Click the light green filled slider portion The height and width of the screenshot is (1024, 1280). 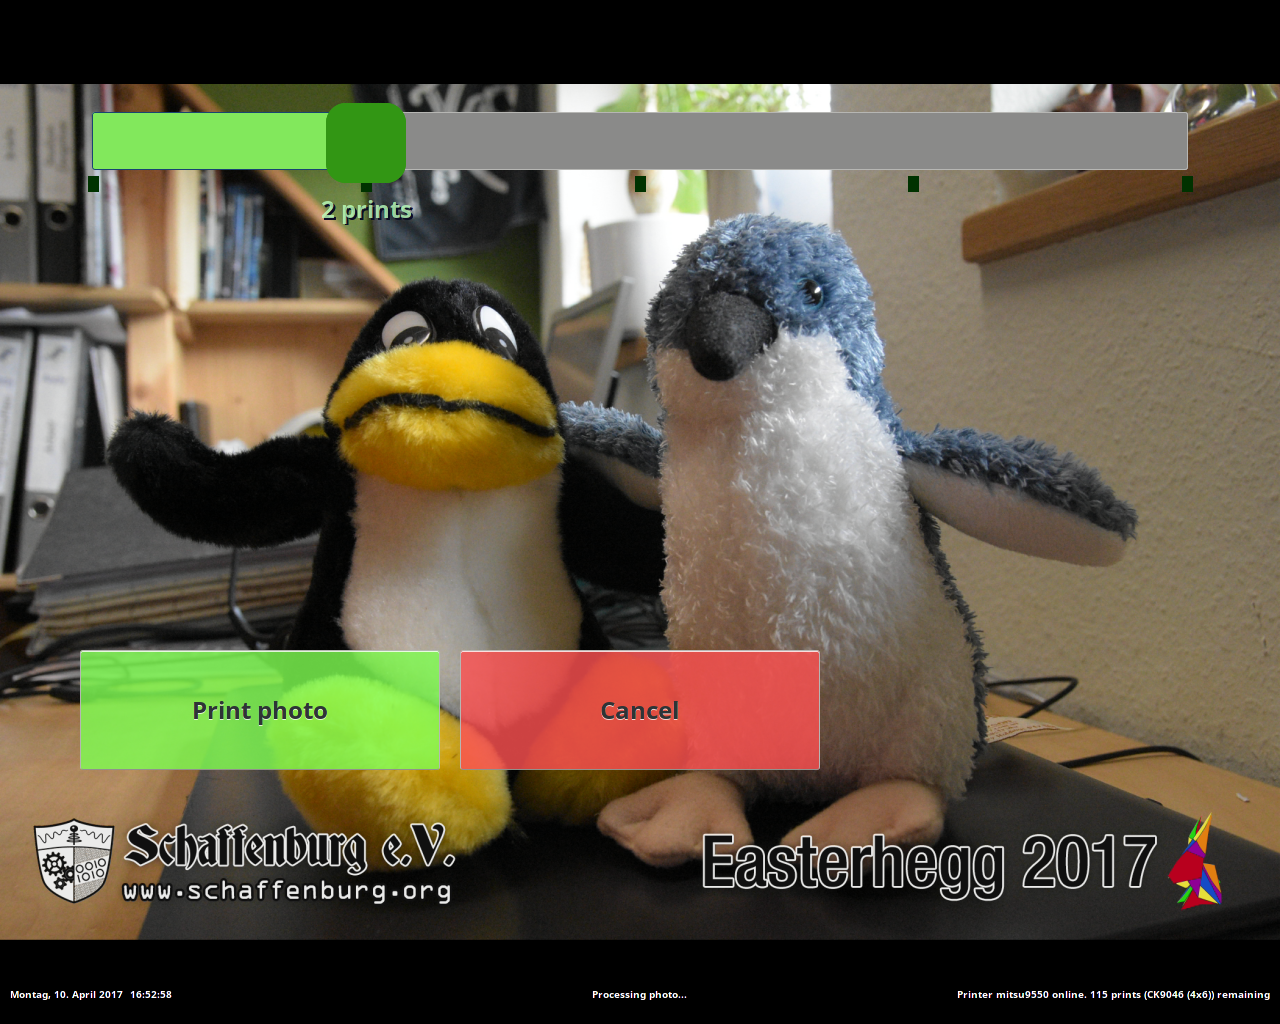coord(210,141)
